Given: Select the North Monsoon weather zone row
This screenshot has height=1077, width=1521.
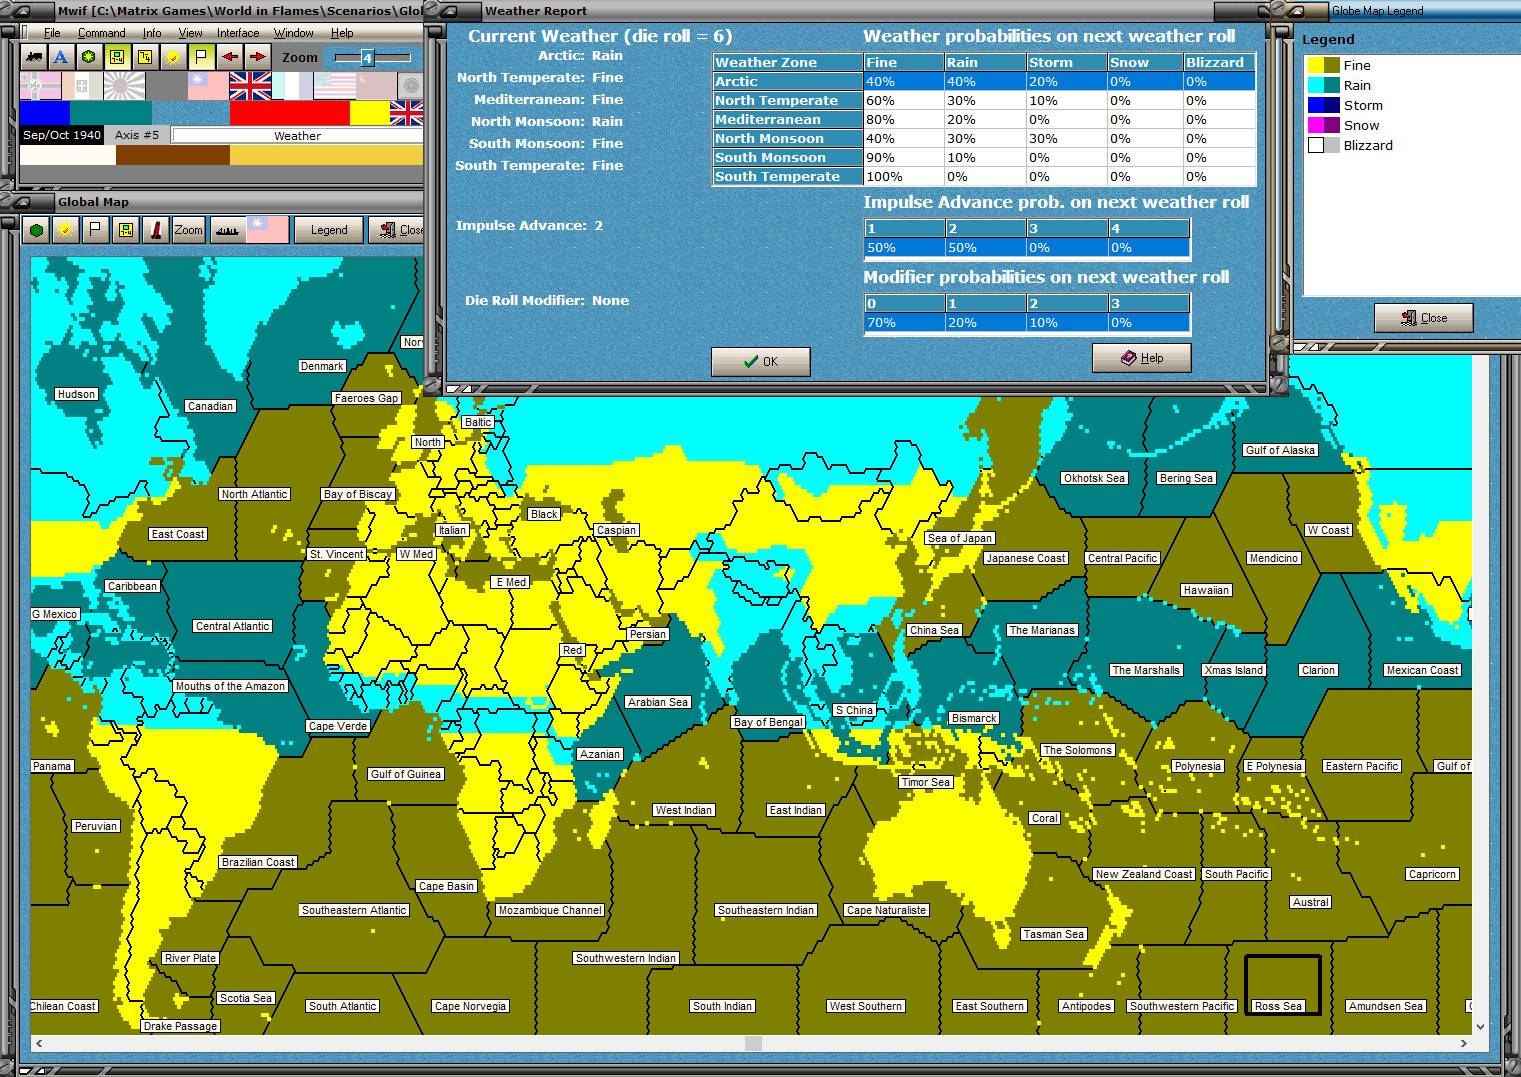Looking at the screenshot, I should [984, 139].
